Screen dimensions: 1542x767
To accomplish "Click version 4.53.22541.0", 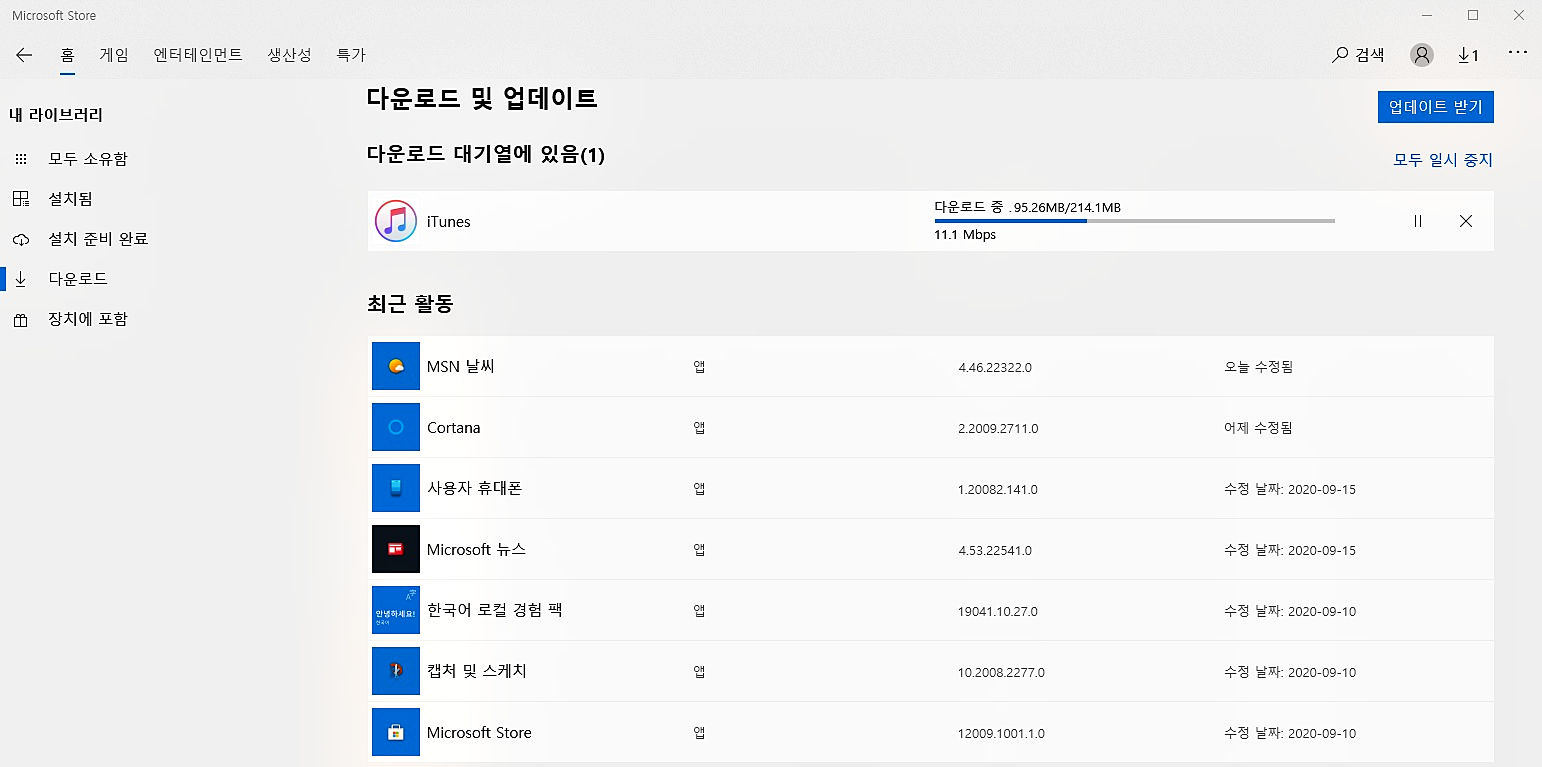I will point(994,550).
